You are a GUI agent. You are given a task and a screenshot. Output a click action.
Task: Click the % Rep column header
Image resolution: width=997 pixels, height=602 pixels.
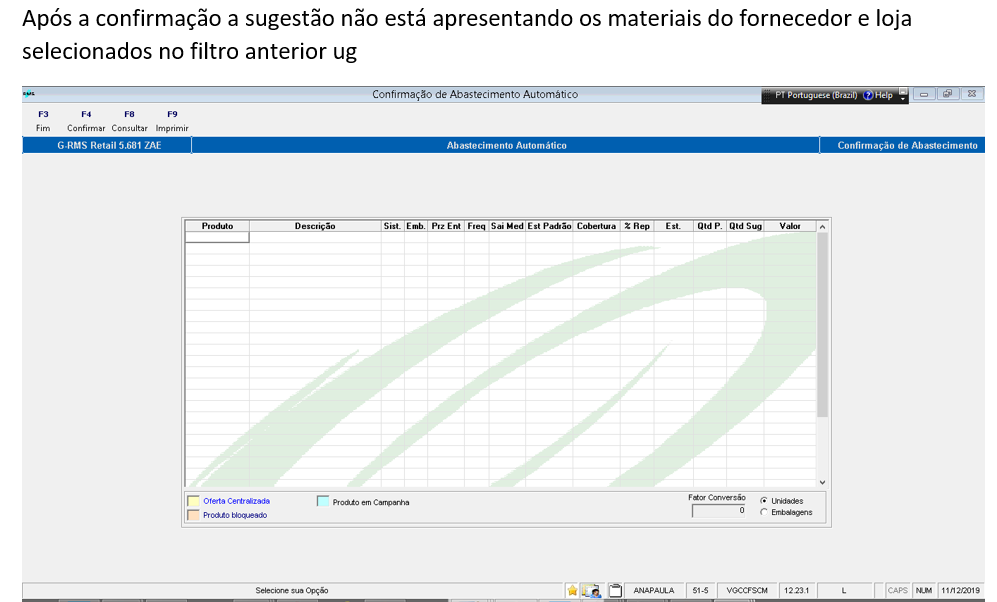point(637,226)
